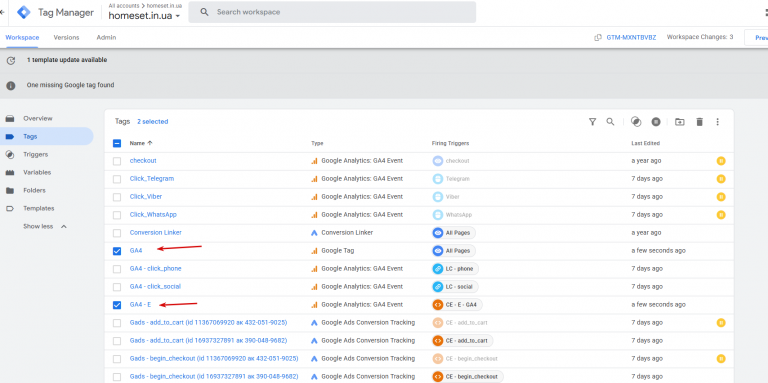The image size is (768, 383).
Task: Click the filter icon in Tags toolbar
Action: pyautogui.click(x=592, y=122)
